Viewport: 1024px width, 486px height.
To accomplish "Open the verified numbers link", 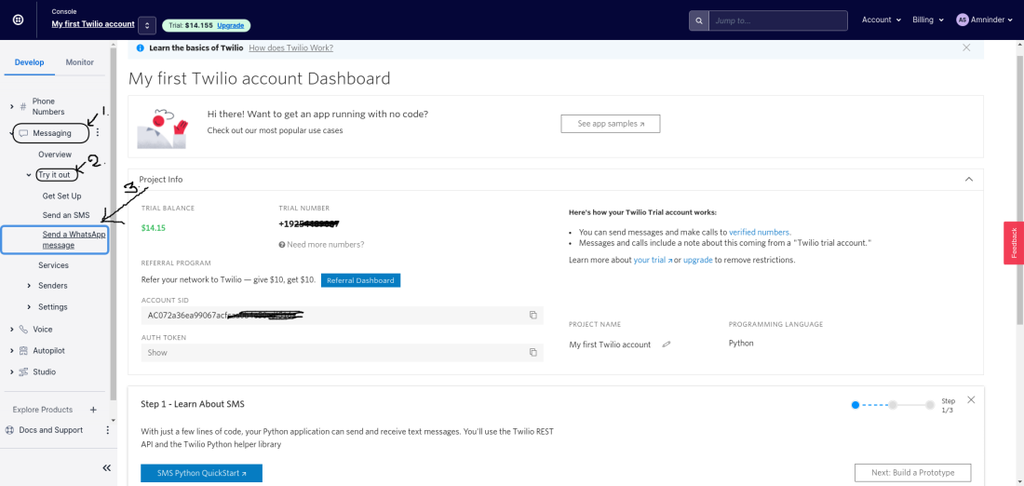I will [x=759, y=232].
